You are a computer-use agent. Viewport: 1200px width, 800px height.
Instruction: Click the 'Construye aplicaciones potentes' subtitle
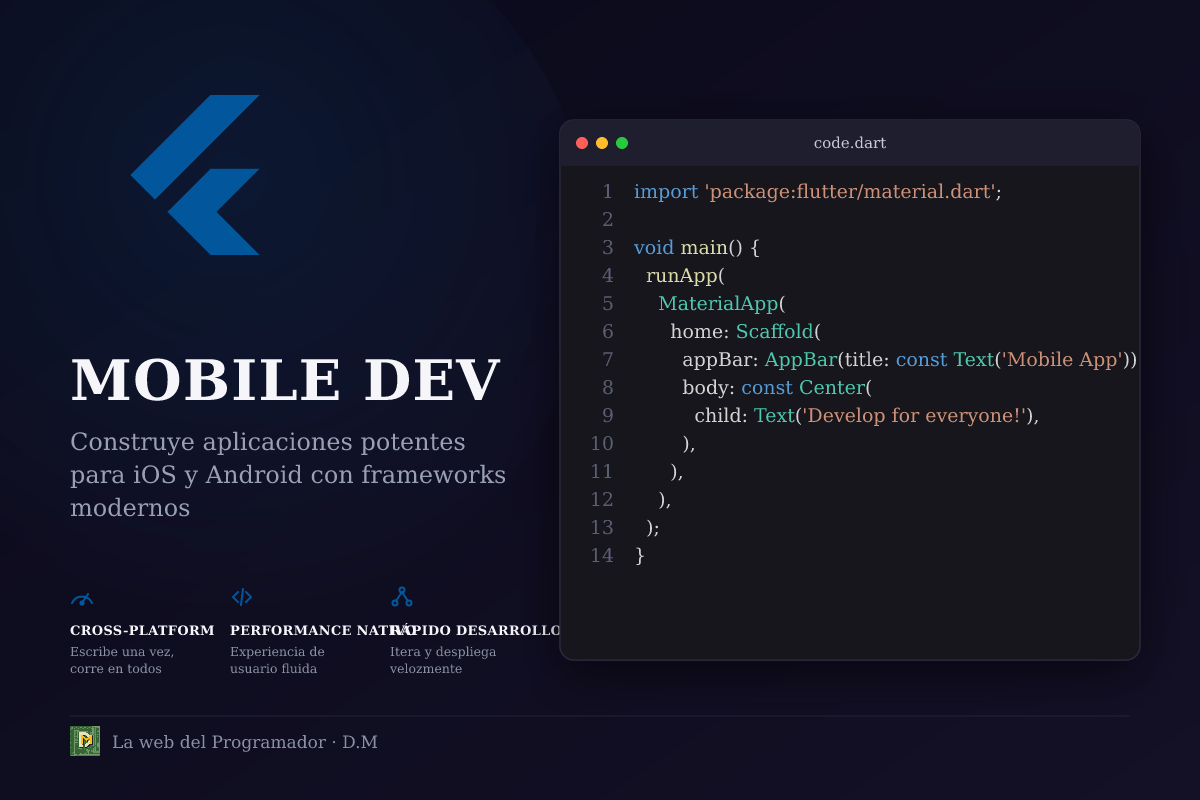click(288, 475)
